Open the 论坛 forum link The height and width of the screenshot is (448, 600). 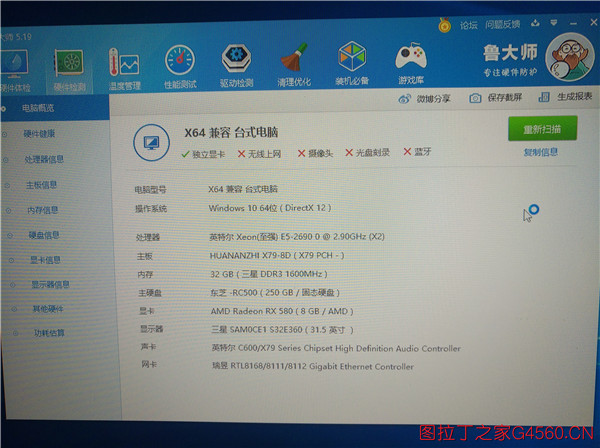[469, 25]
